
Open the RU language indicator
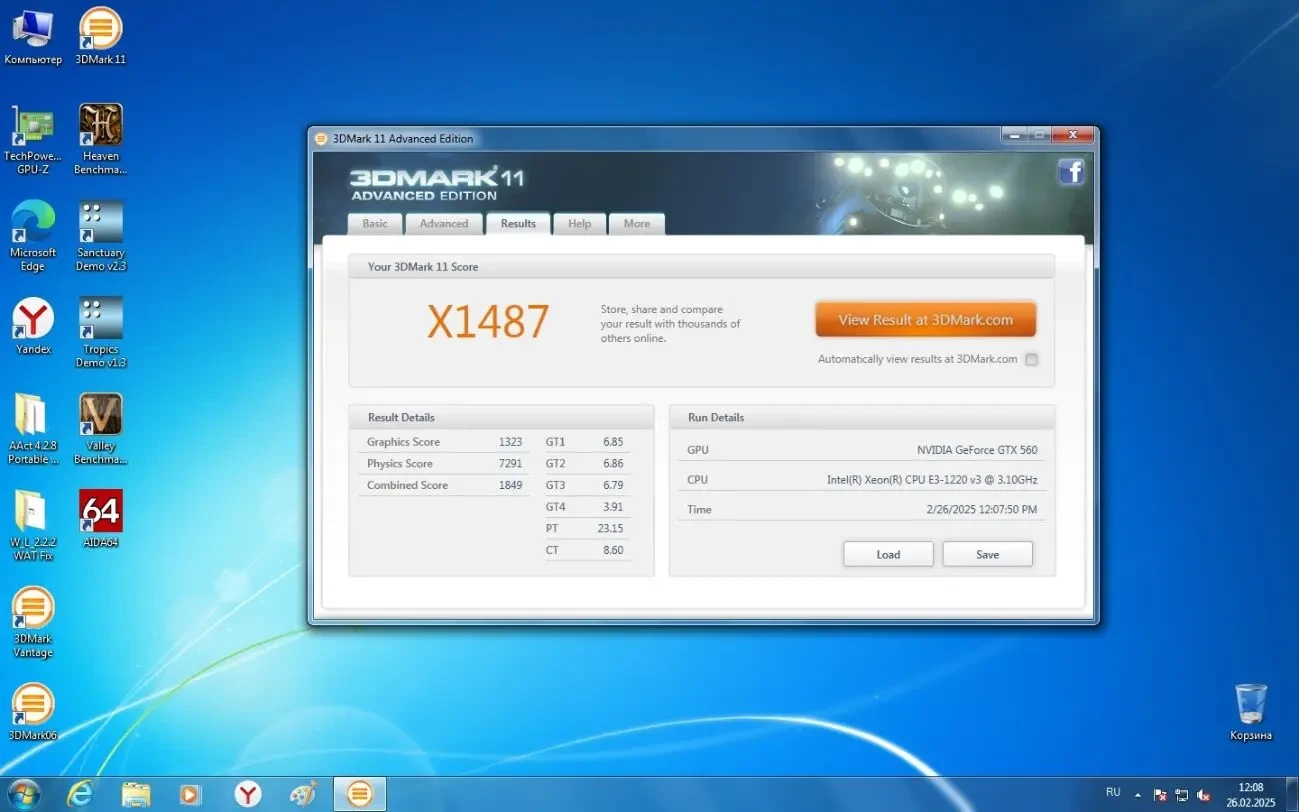1113,793
